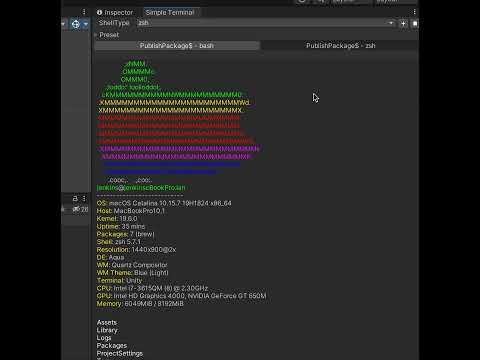Click the Packages entry in directory listing
This screenshot has height=360, width=480.
(x=112, y=346)
